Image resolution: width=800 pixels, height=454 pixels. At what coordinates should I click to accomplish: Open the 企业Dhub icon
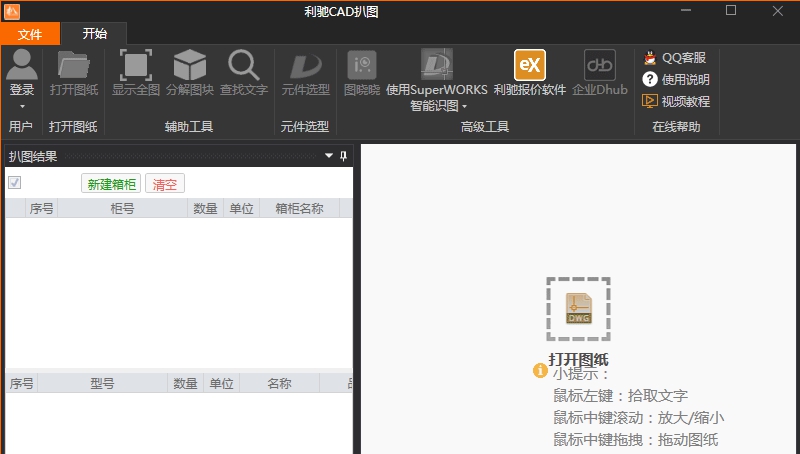[599, 65]
